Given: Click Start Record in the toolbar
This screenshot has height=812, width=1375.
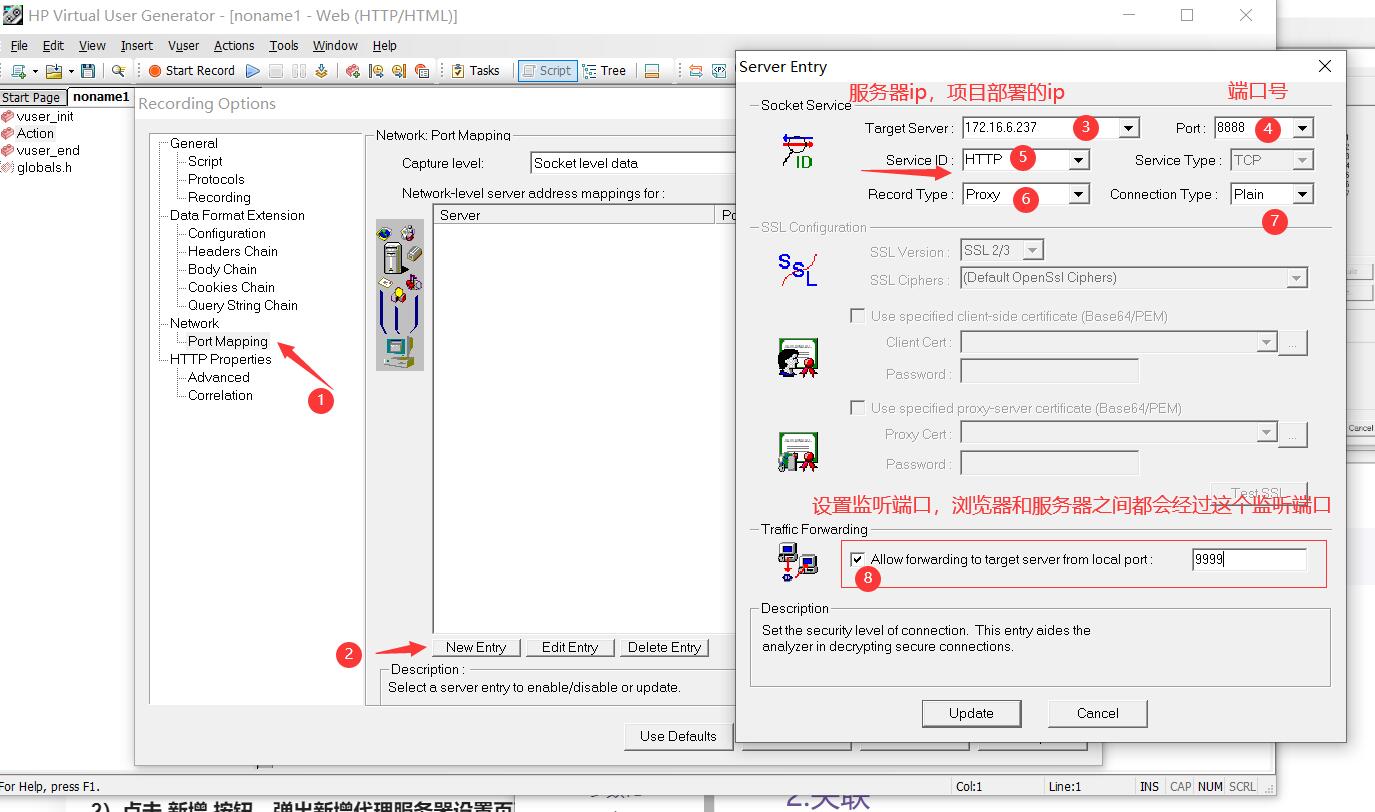Looking at the screenshot, I should point(191,70).
